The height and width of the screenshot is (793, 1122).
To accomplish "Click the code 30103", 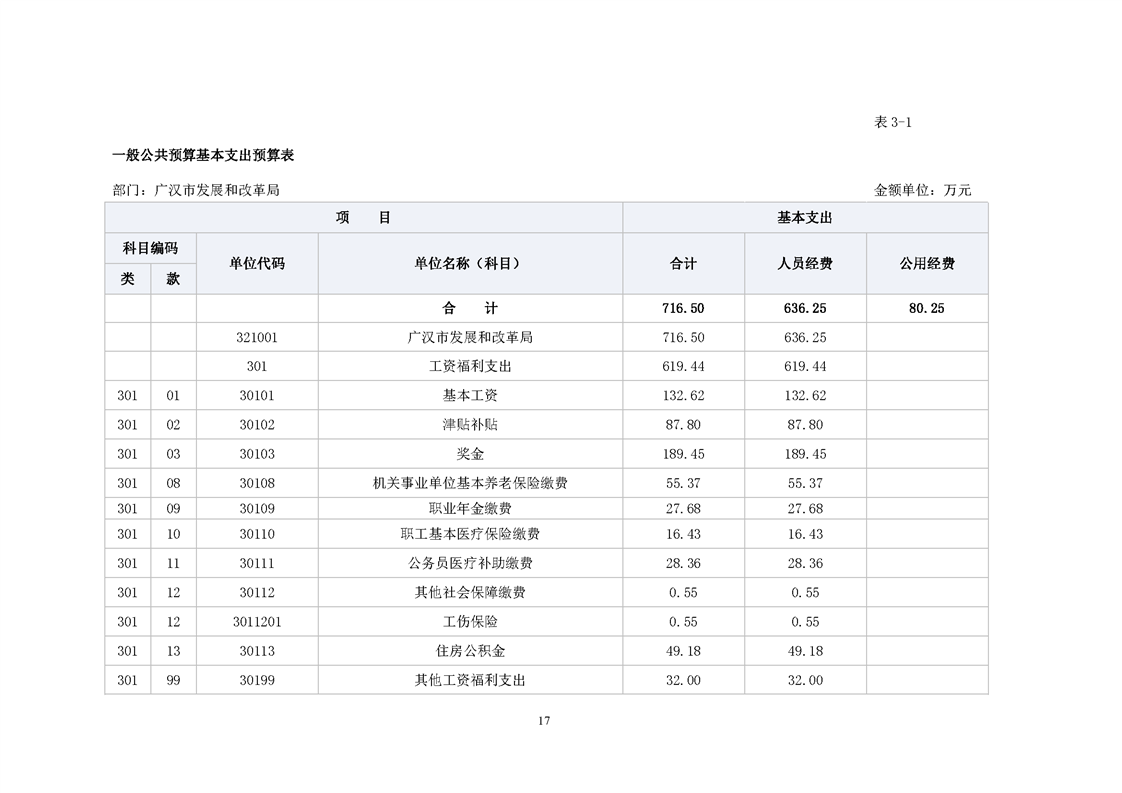I will click(257, 454).
